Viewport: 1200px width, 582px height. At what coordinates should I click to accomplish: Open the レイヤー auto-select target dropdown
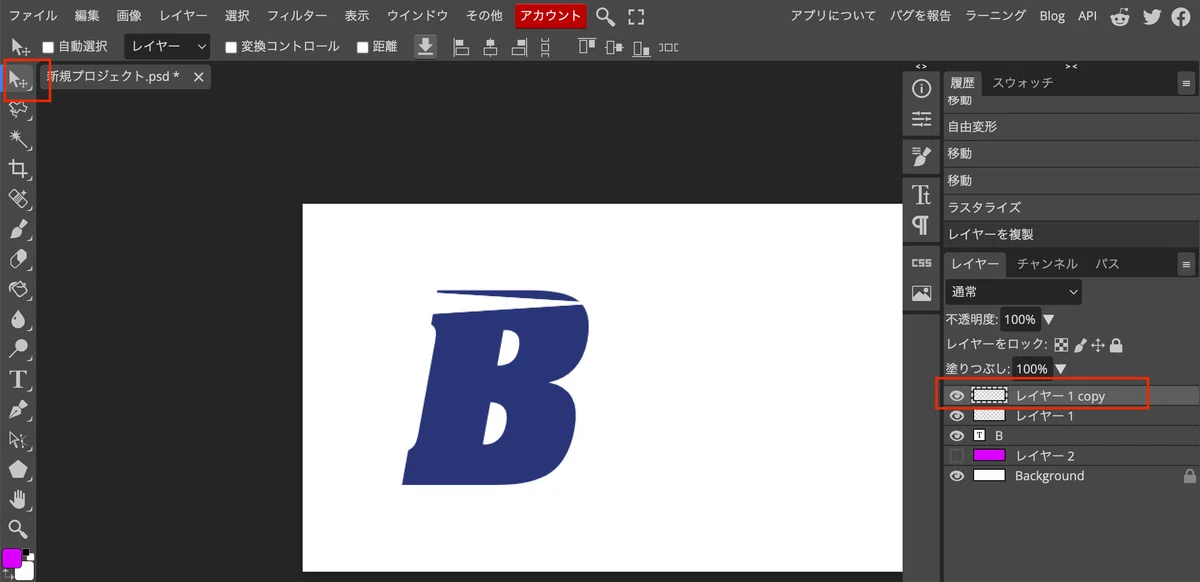click(168, 47)
